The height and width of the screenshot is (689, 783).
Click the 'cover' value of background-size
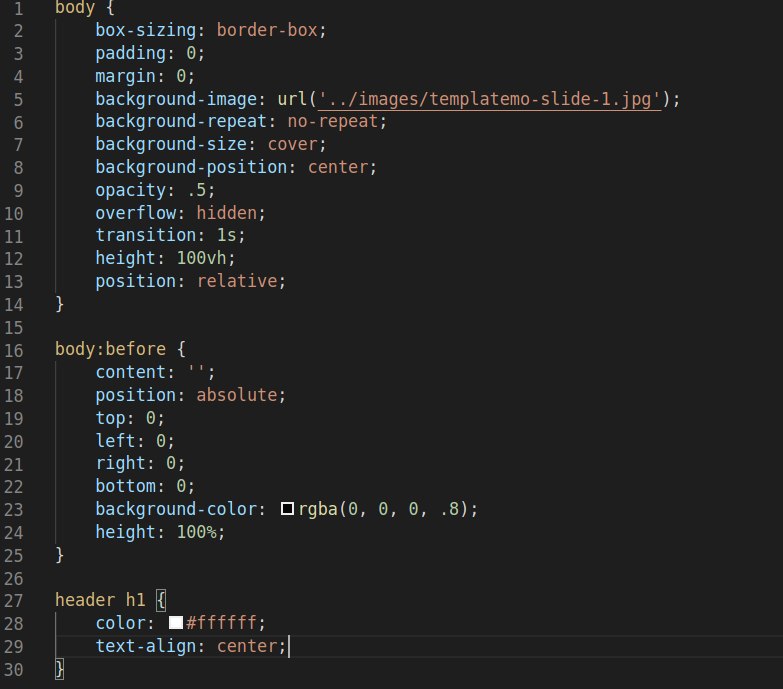click(292, 144)
